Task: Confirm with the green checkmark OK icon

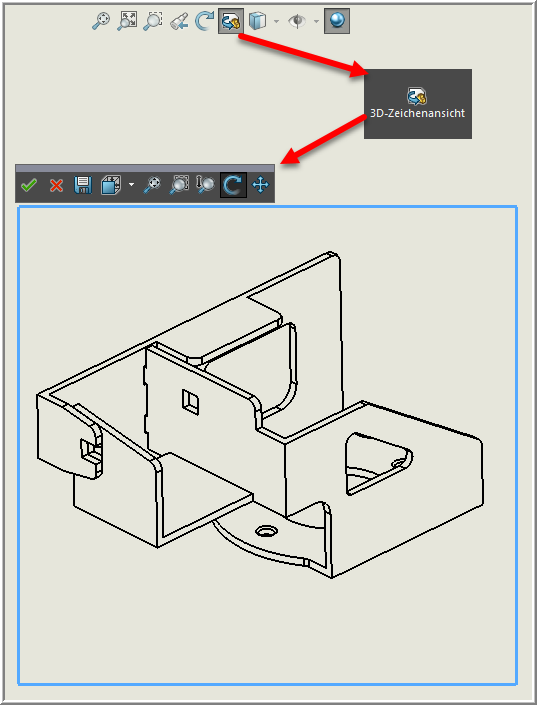Action: point(29,185)
